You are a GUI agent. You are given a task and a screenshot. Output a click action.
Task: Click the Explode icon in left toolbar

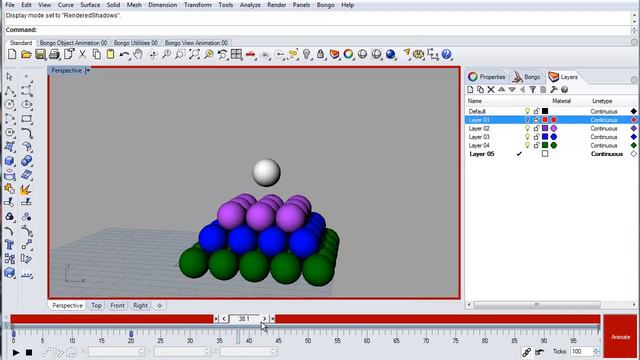click(26, 189)
